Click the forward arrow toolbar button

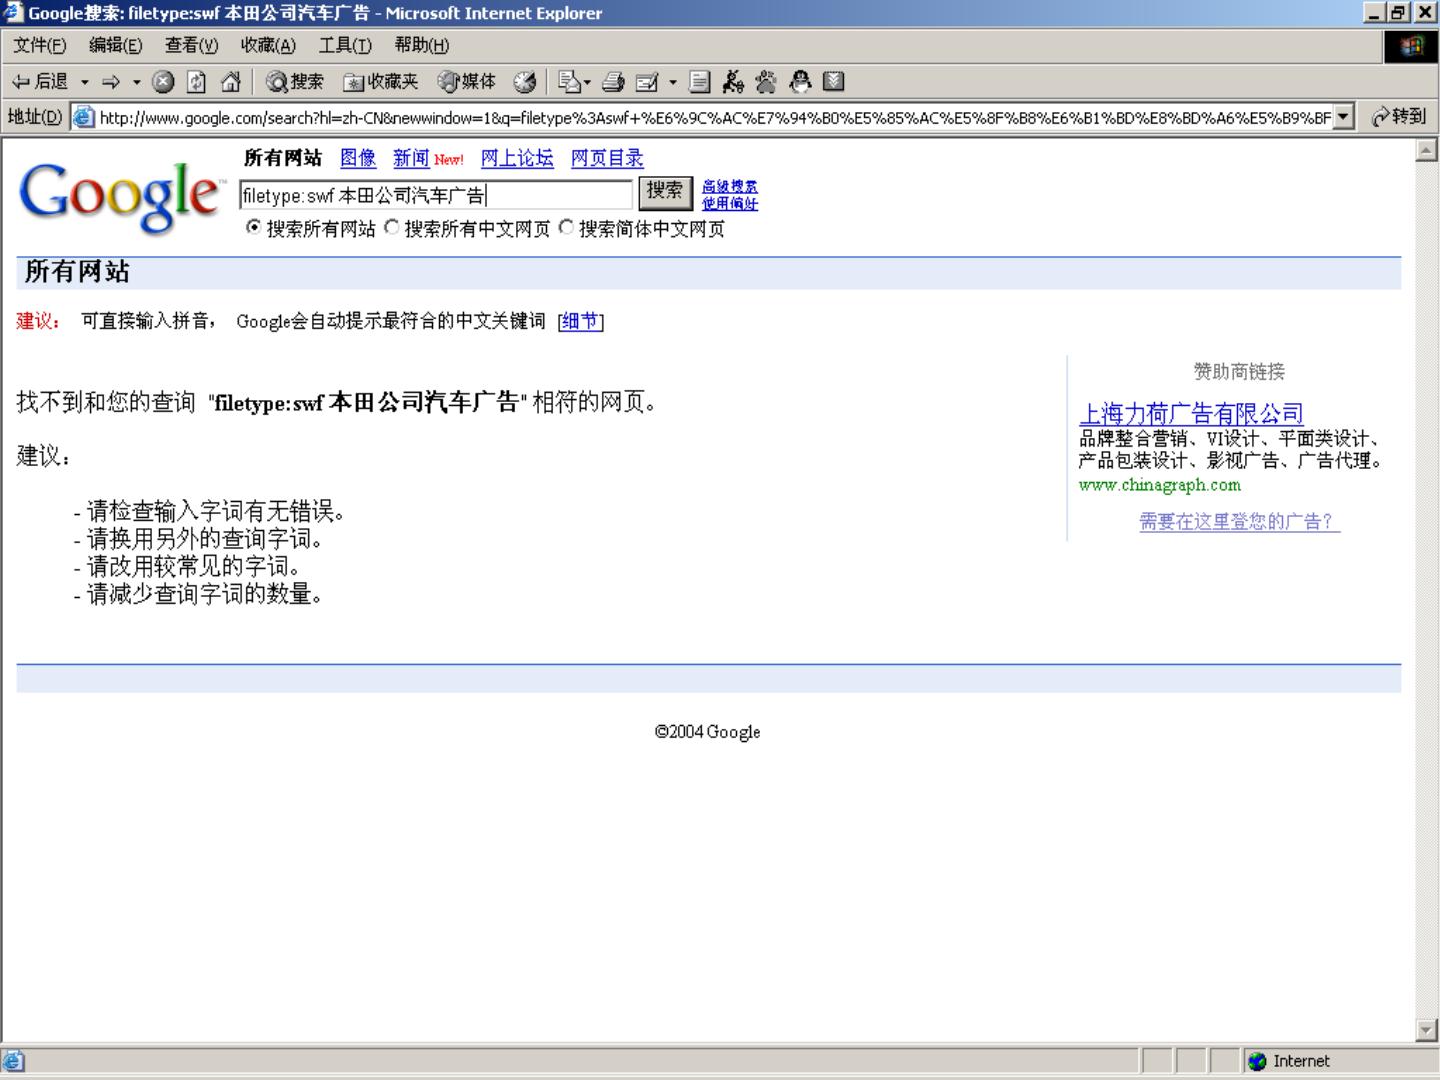point(110,82)
